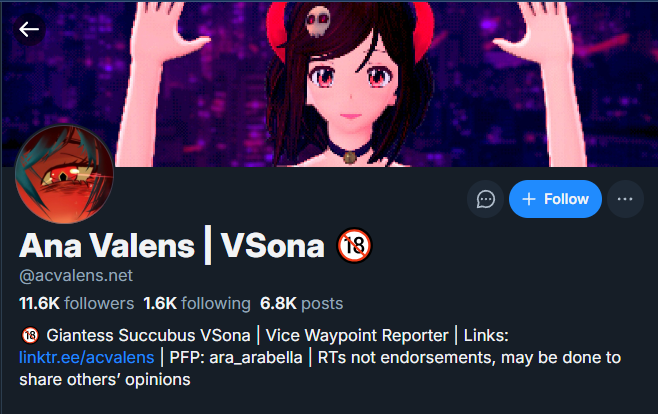658x414 pixels.
Task: View the 11.6K followers list
Action: (x=76, y=303)
